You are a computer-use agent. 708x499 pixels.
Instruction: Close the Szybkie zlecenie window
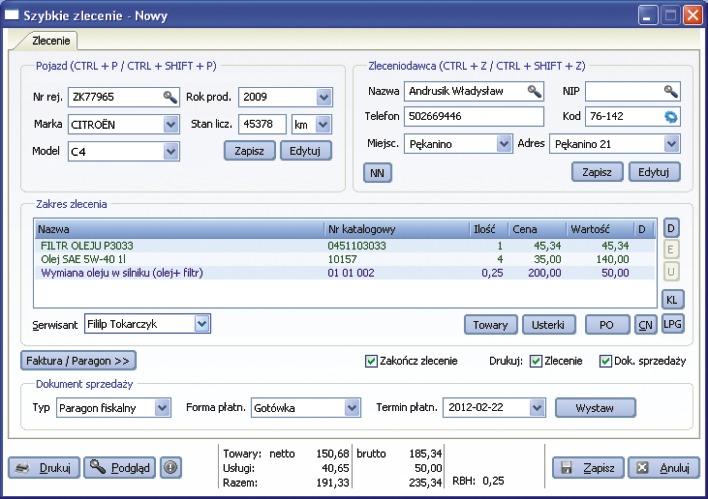pyautogui.click(x=692, y=16)
